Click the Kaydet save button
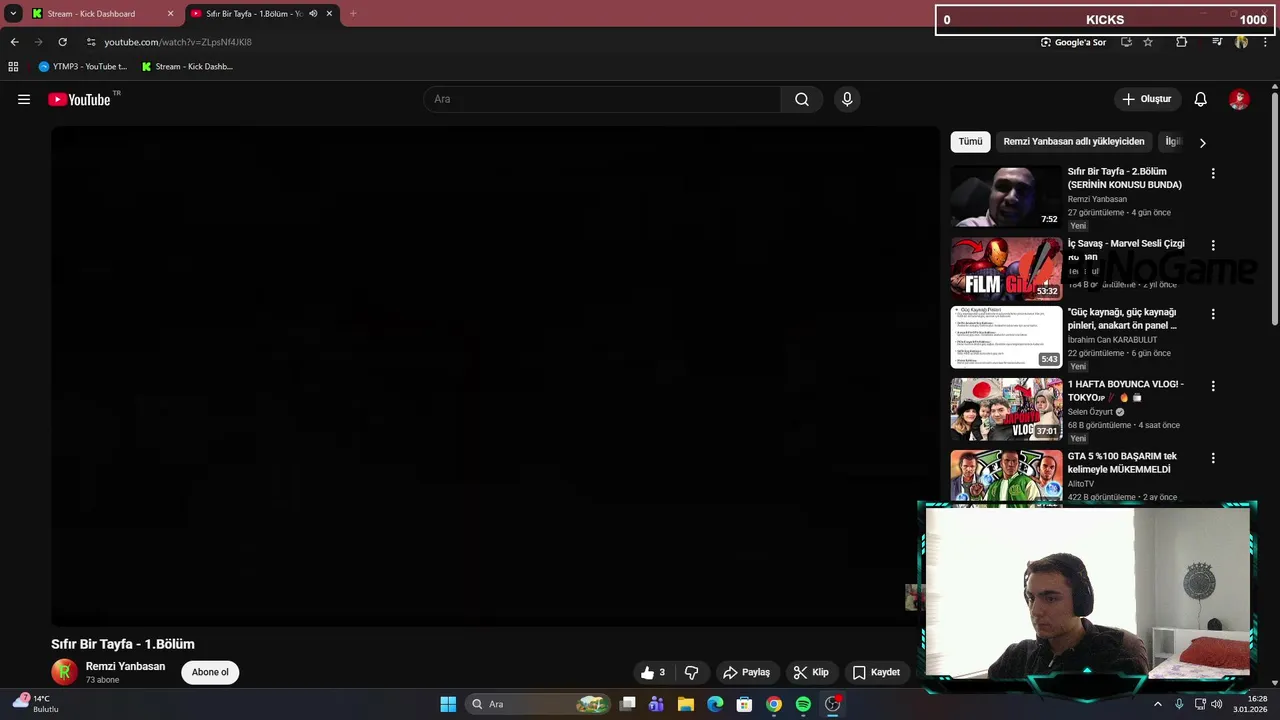 tap(876, 672)
